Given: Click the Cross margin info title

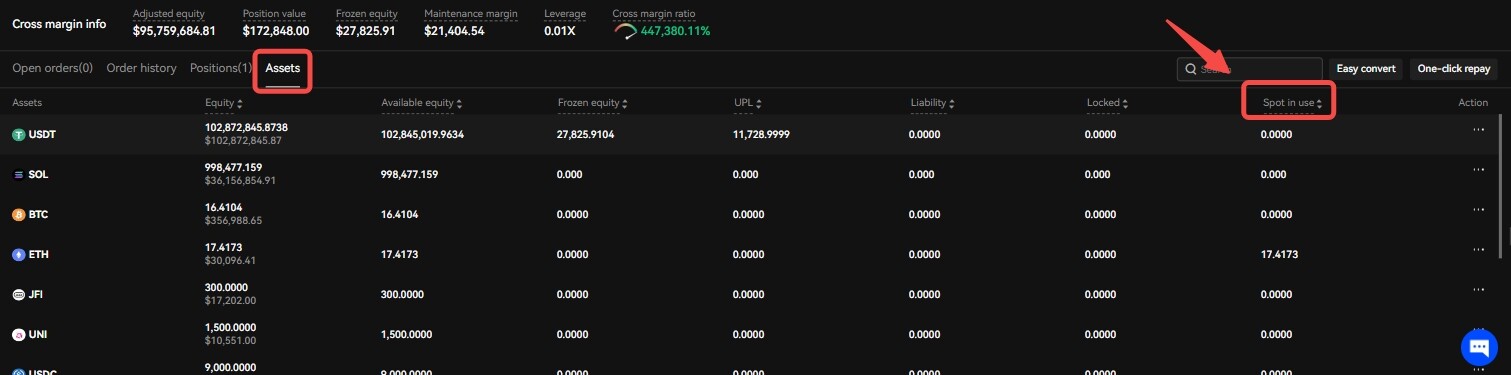Looking at the screenshot, I should click(59, 24).
